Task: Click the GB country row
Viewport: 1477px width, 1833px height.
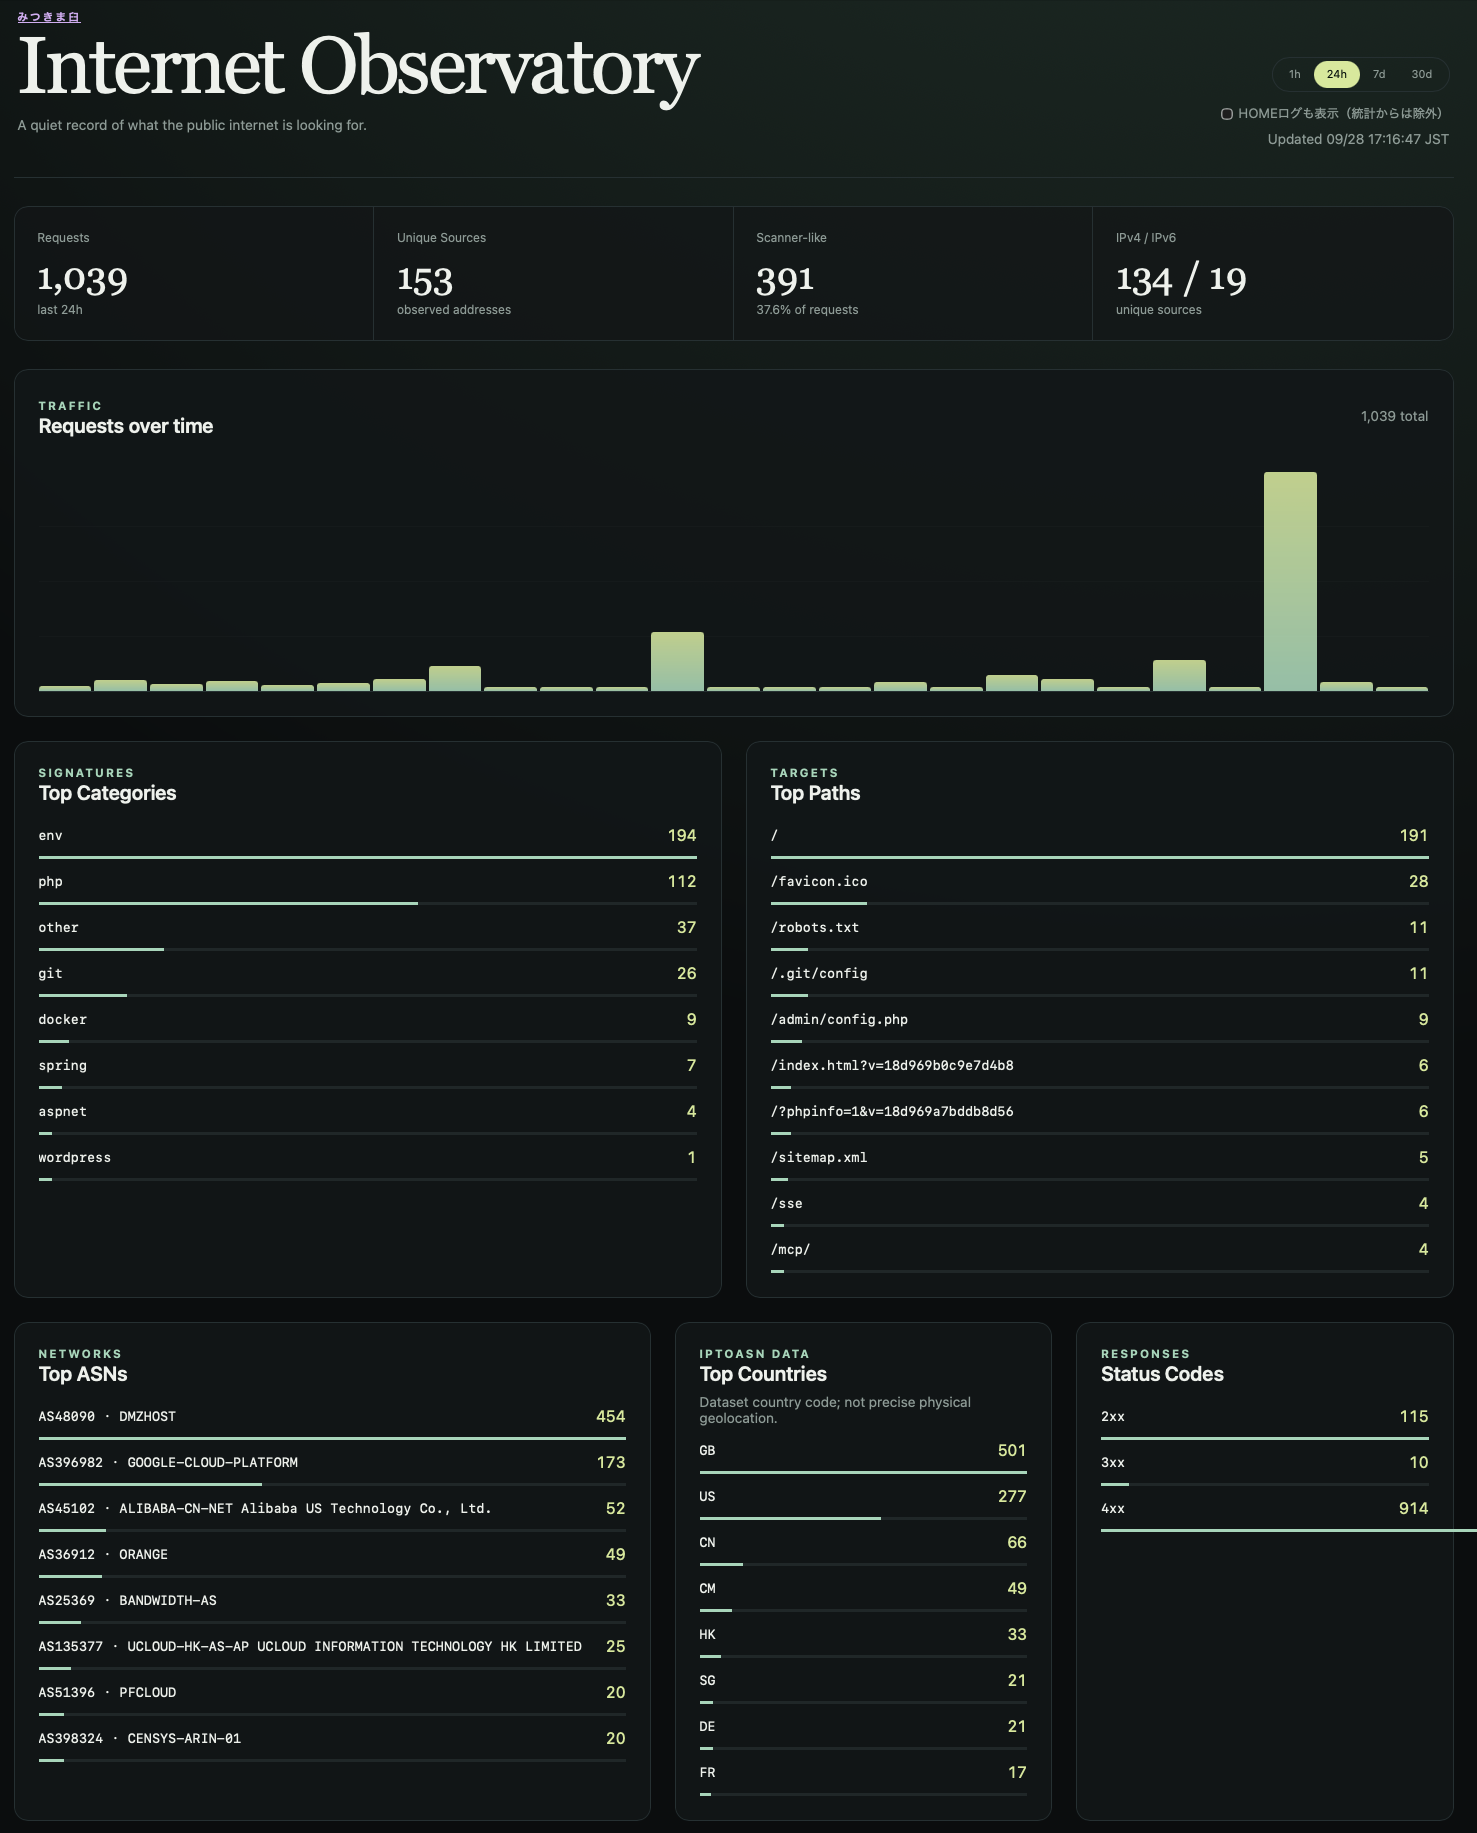Action: coord(863,1458)
